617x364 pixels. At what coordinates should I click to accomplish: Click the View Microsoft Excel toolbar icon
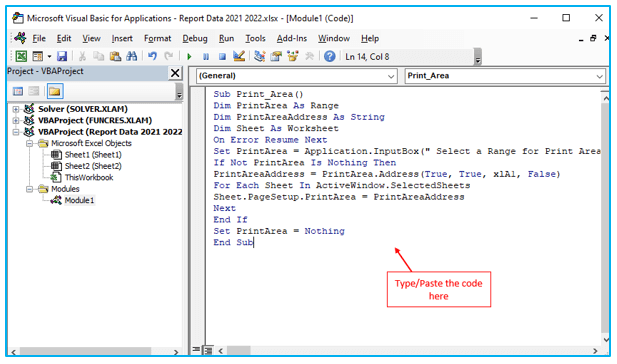[x=21, y=57]
